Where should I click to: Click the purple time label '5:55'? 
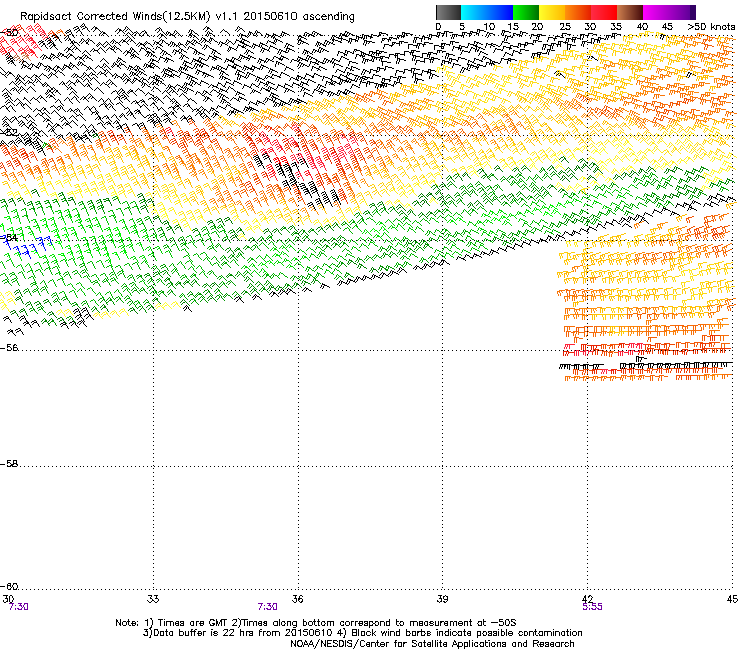click(x=592, y=607)
